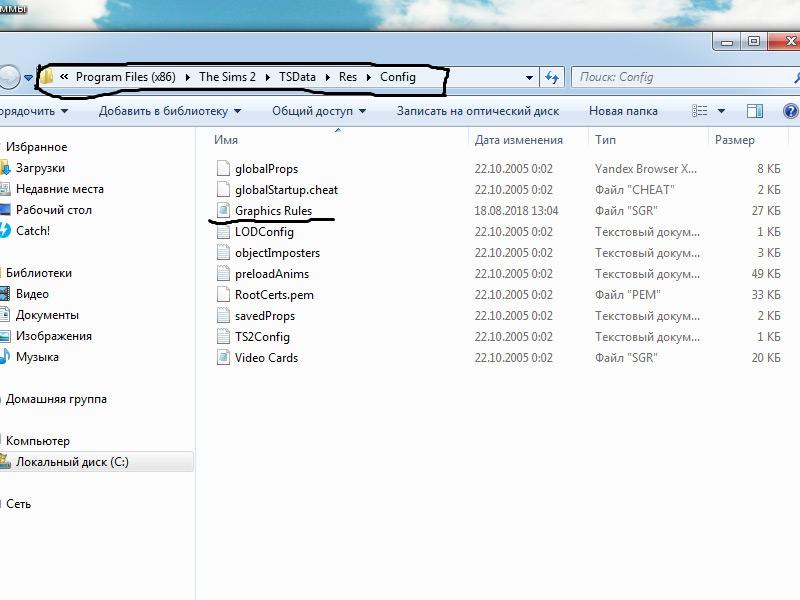Select Избранное in navigation pane
The width and height of the screenshot is (800, 600).
[x=36, y=147]
